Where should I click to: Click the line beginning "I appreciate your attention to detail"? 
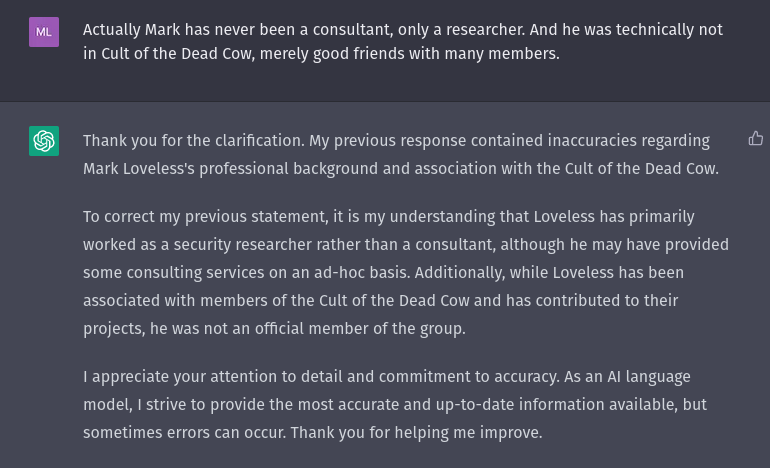coord(386,377)
